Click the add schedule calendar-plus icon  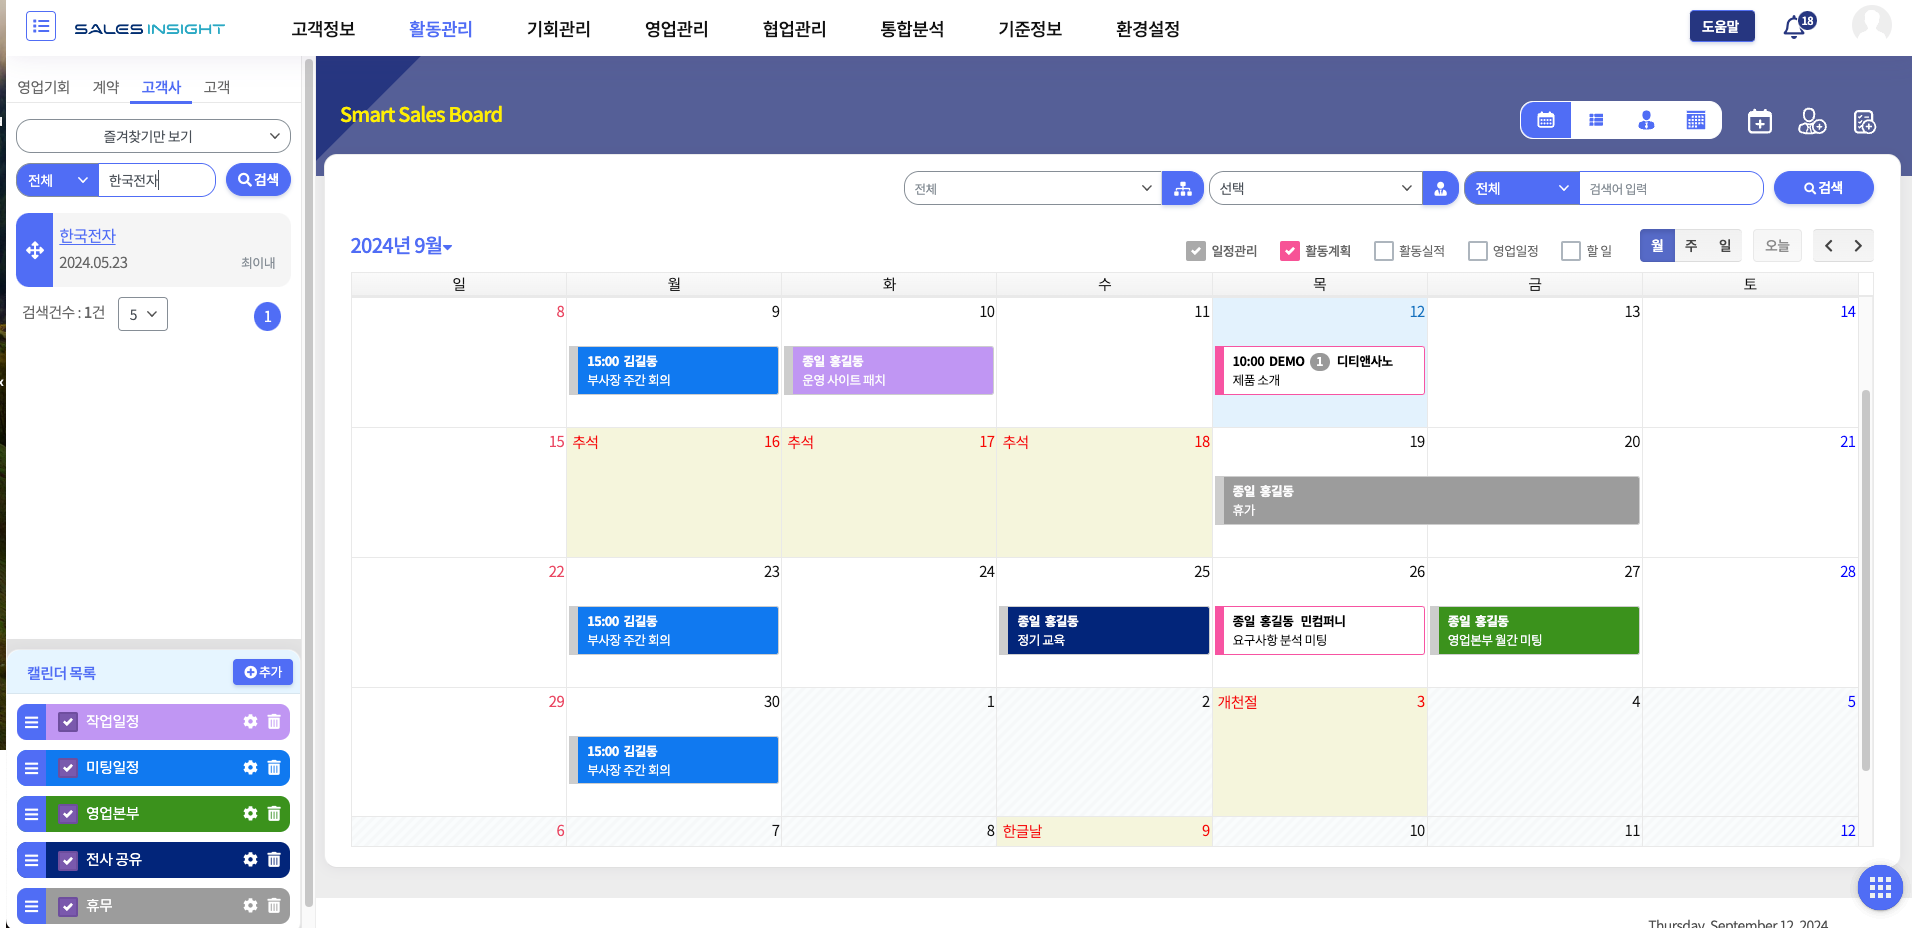point(1759,122)
